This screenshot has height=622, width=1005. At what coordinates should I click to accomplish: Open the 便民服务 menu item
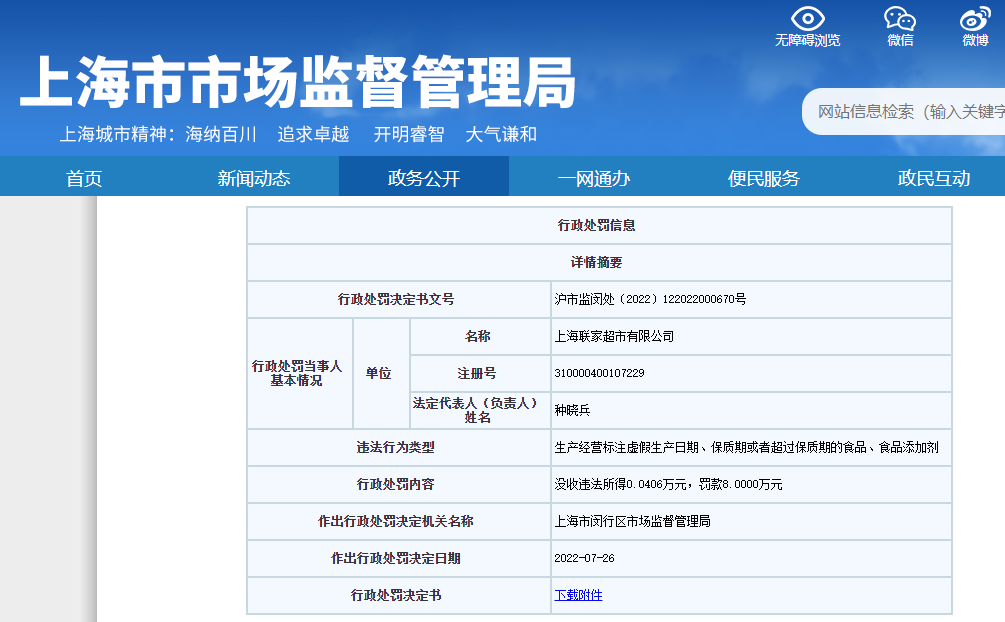763,178
